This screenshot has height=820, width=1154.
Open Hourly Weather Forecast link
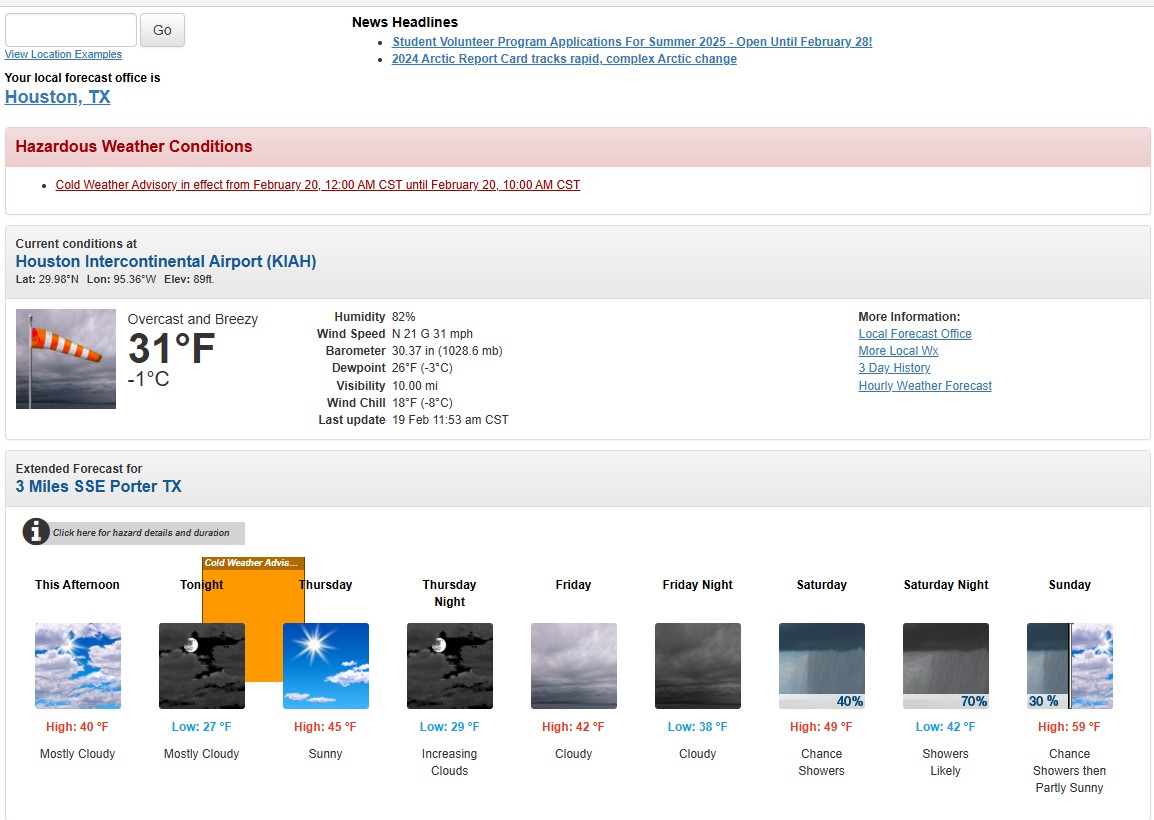[x=925, y=386]
